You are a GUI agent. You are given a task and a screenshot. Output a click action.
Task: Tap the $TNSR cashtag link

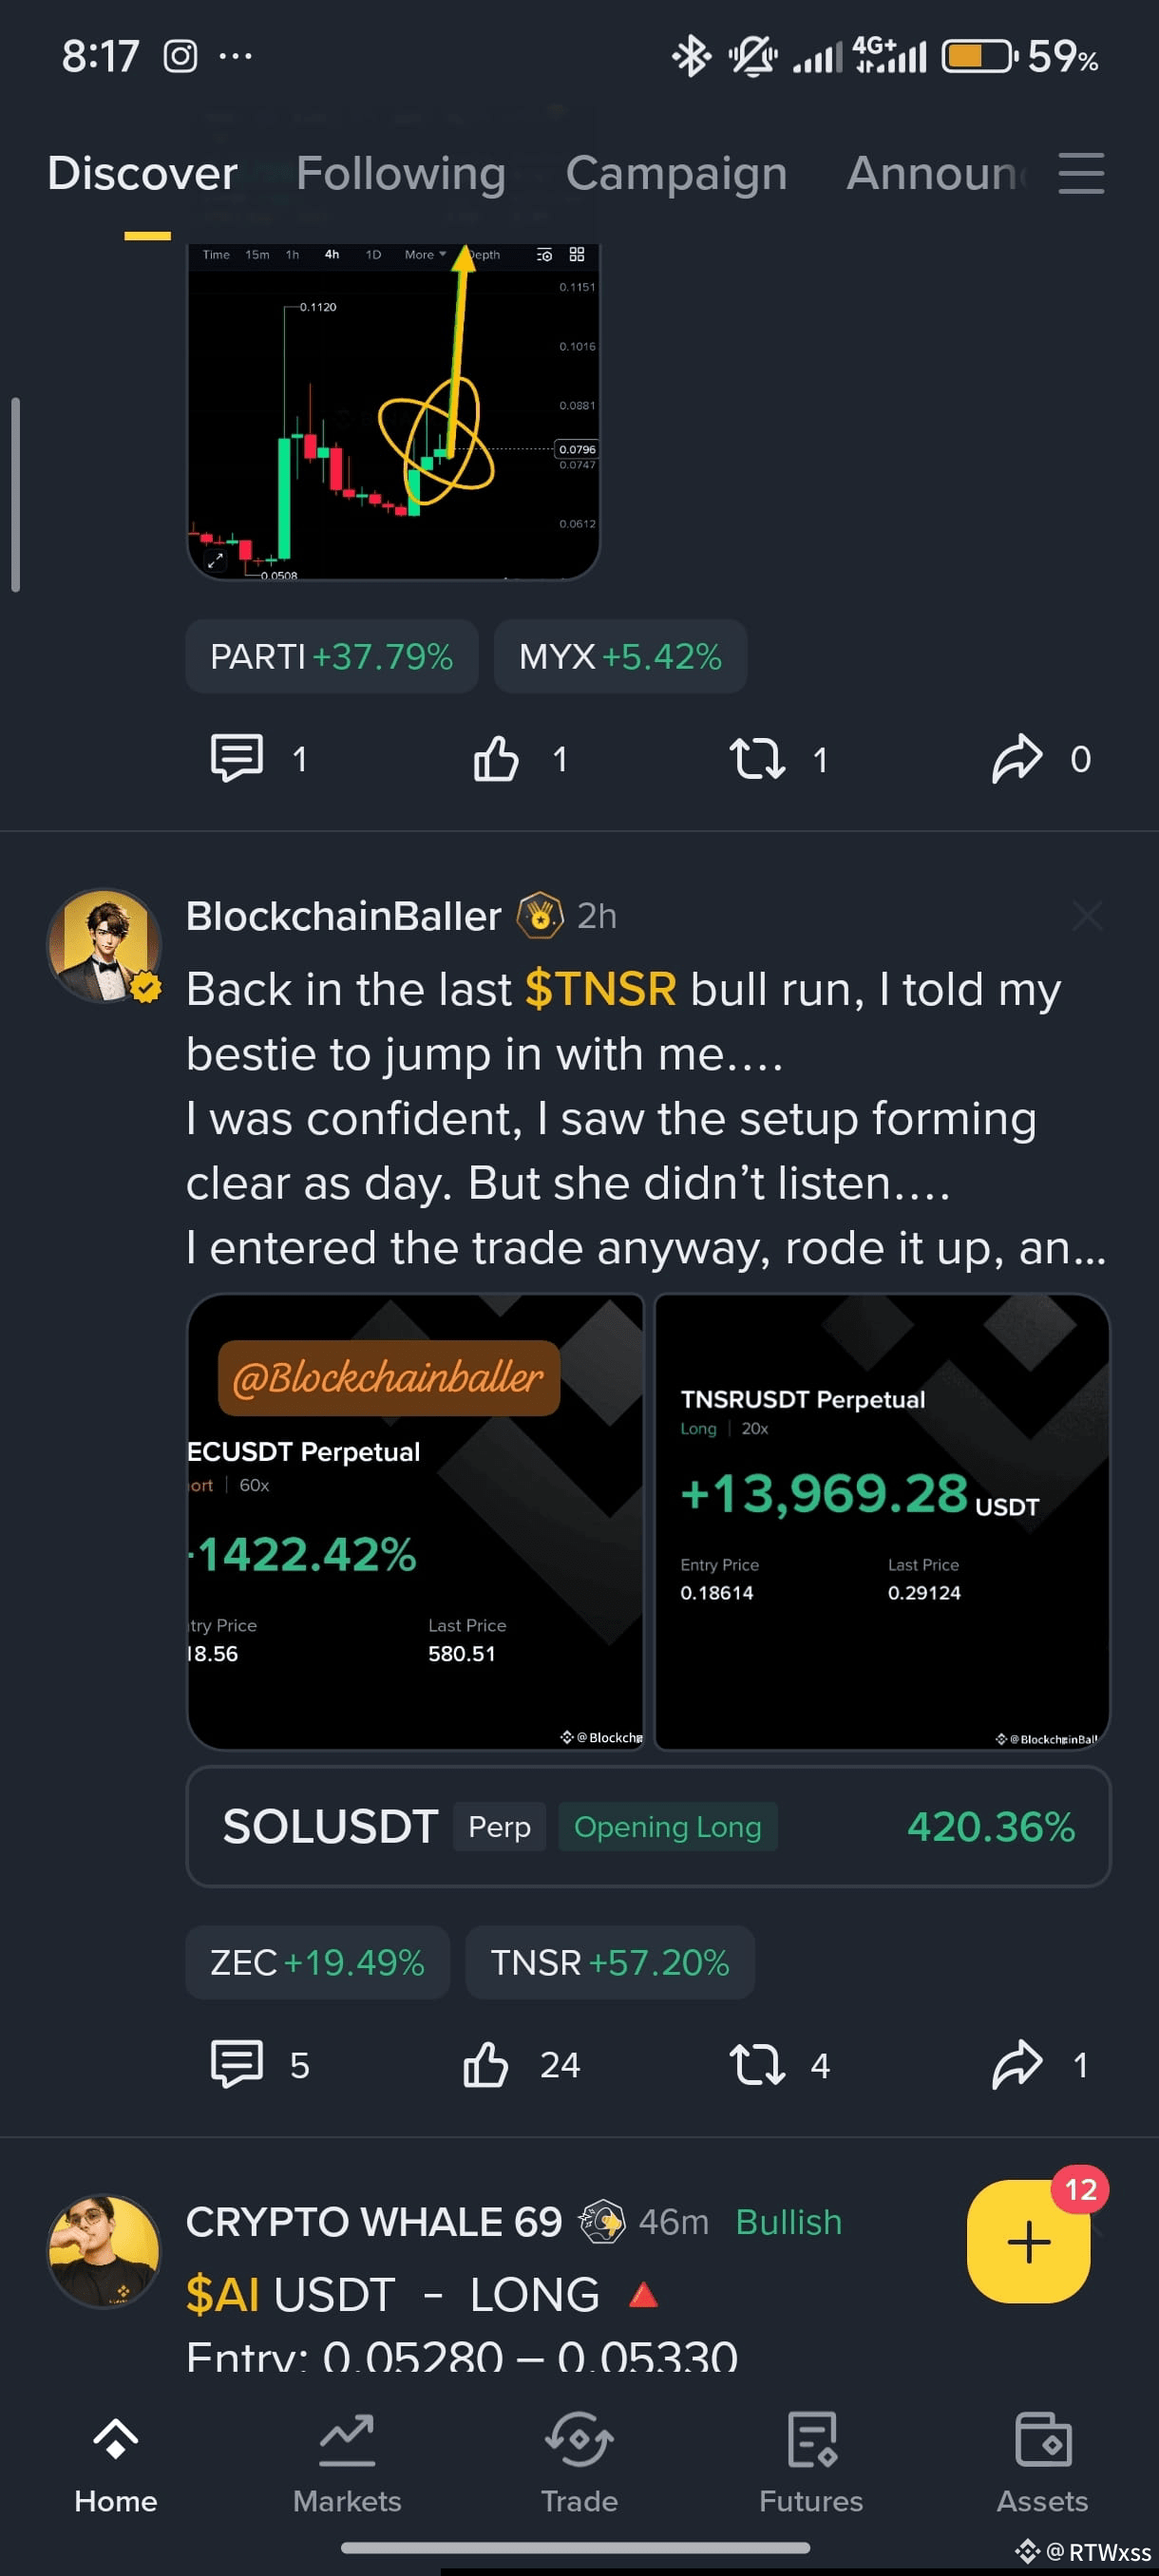click(600, 989)
